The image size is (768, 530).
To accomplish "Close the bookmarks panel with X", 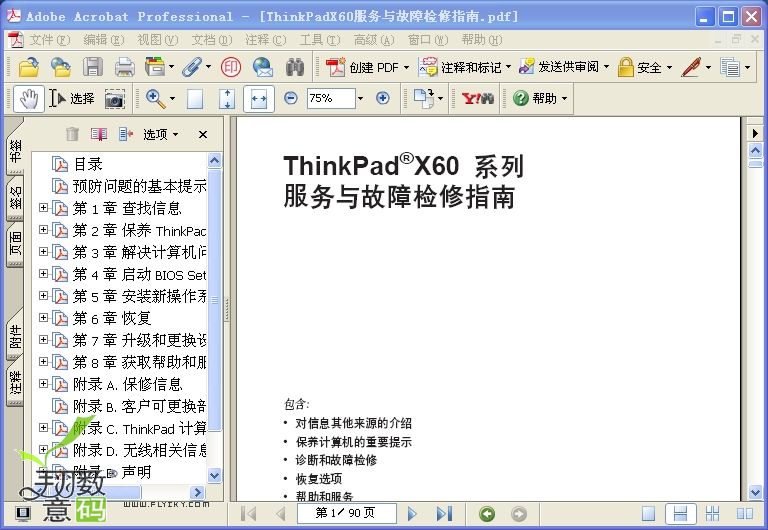I will [203, 134].
